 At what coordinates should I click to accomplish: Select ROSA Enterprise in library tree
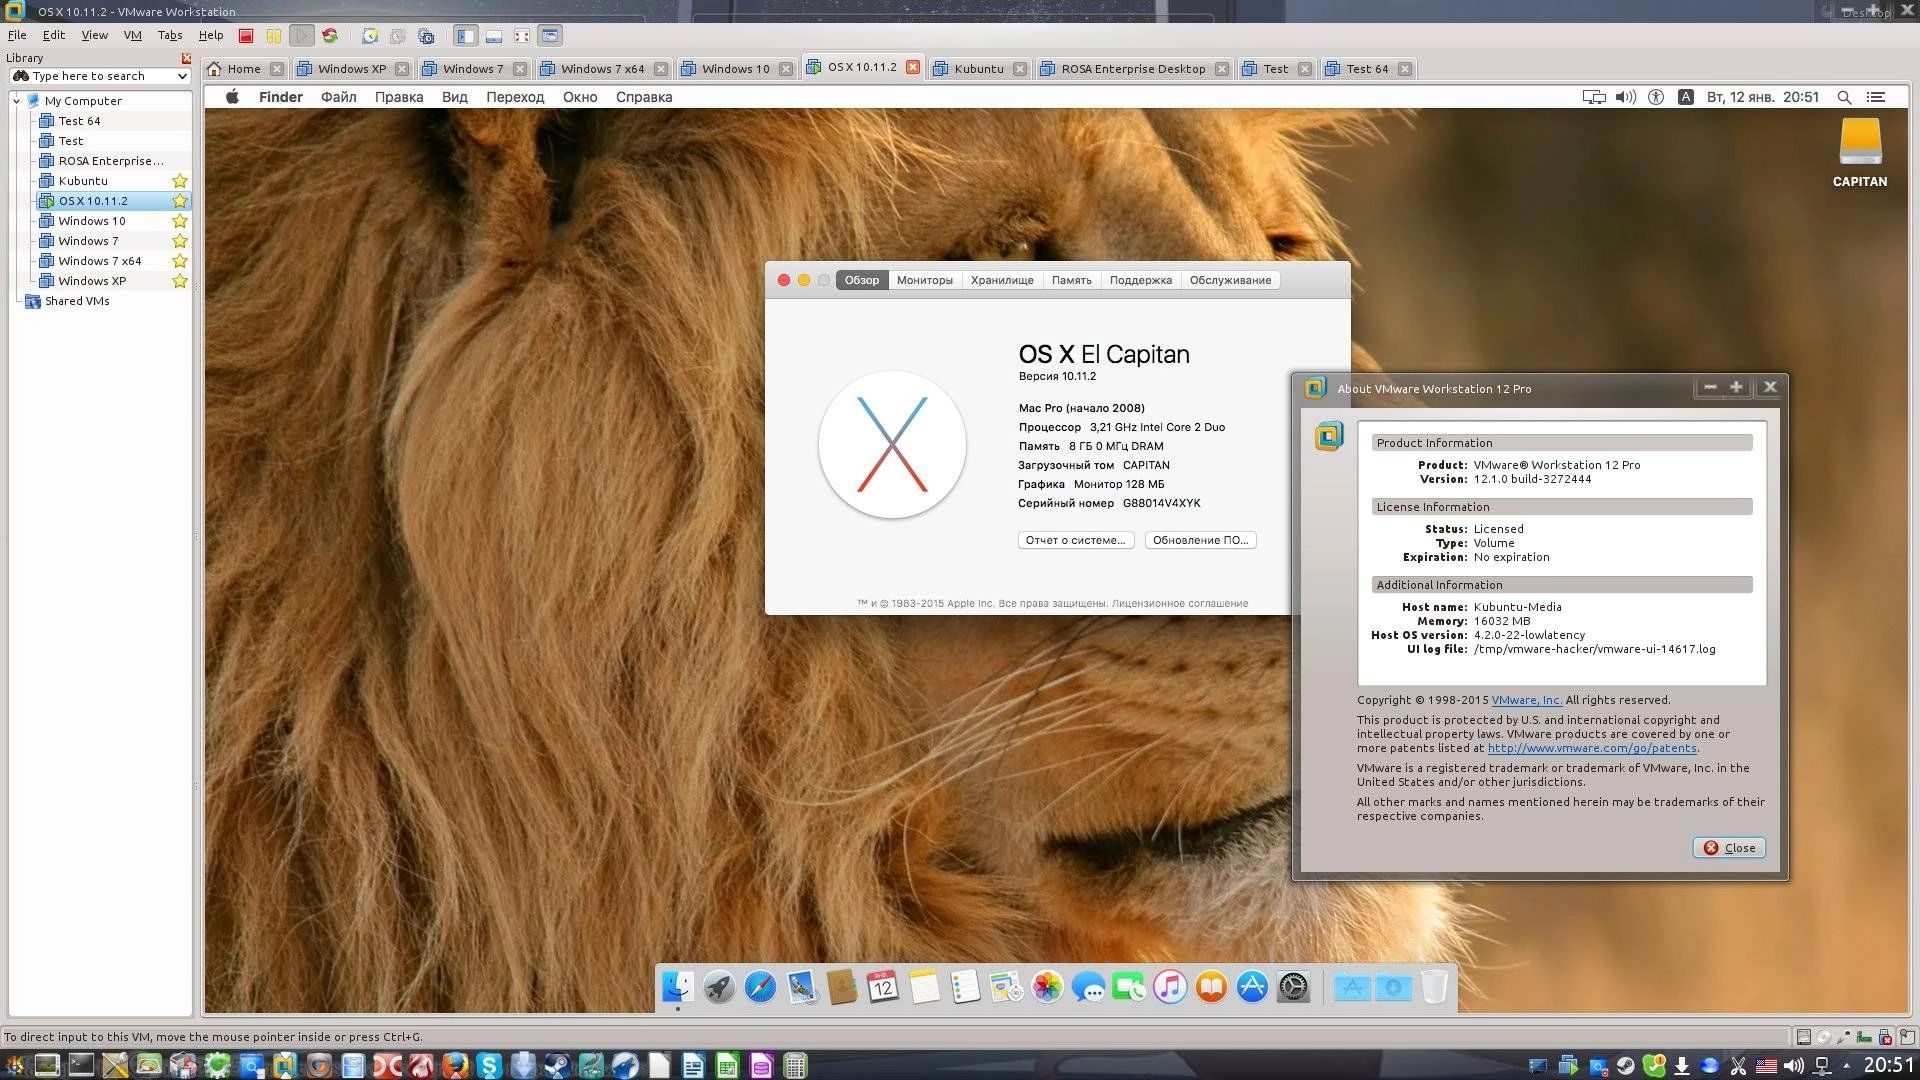point(111,161)
